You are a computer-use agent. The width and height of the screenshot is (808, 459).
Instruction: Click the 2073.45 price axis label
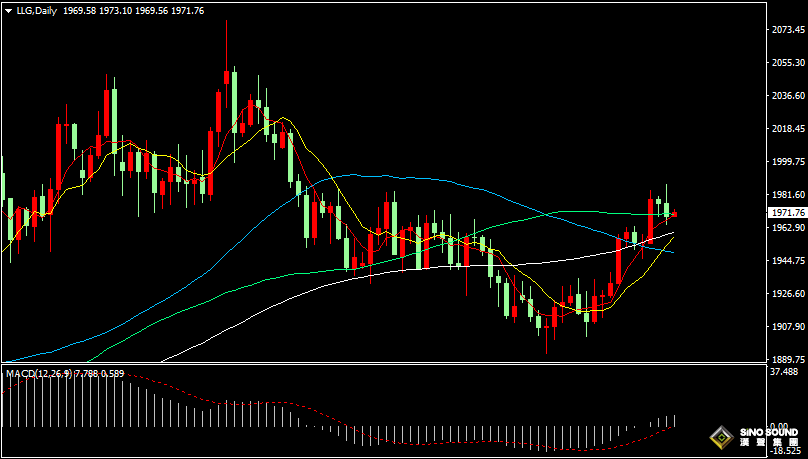788,31
